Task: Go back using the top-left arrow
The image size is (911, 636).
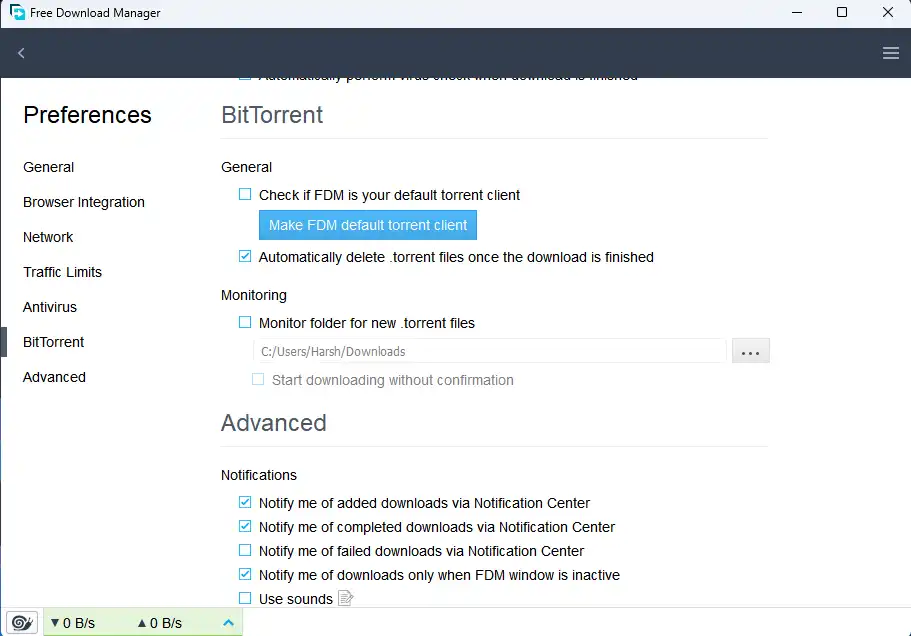Action: (20, 52)
